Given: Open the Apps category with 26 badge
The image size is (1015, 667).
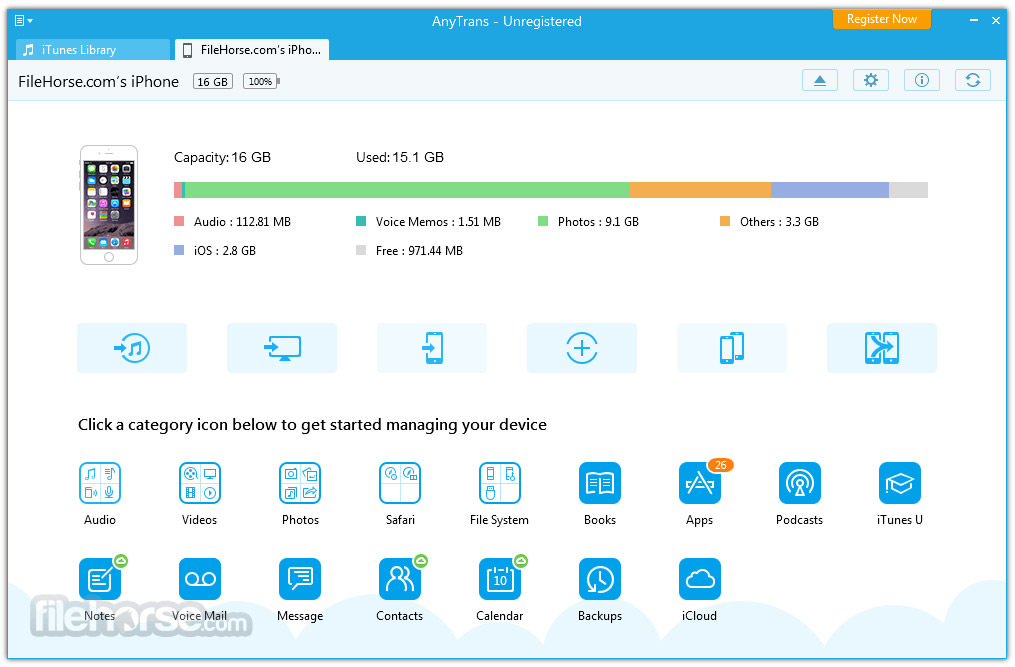Looking at the screenshot, I should [x=700, y=483].
